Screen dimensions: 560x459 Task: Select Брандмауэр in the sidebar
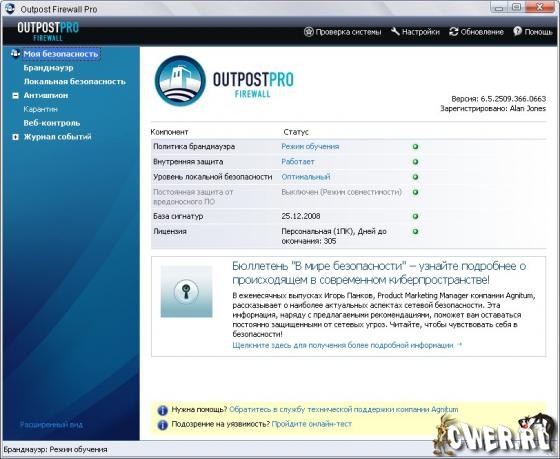click(49, 68)
